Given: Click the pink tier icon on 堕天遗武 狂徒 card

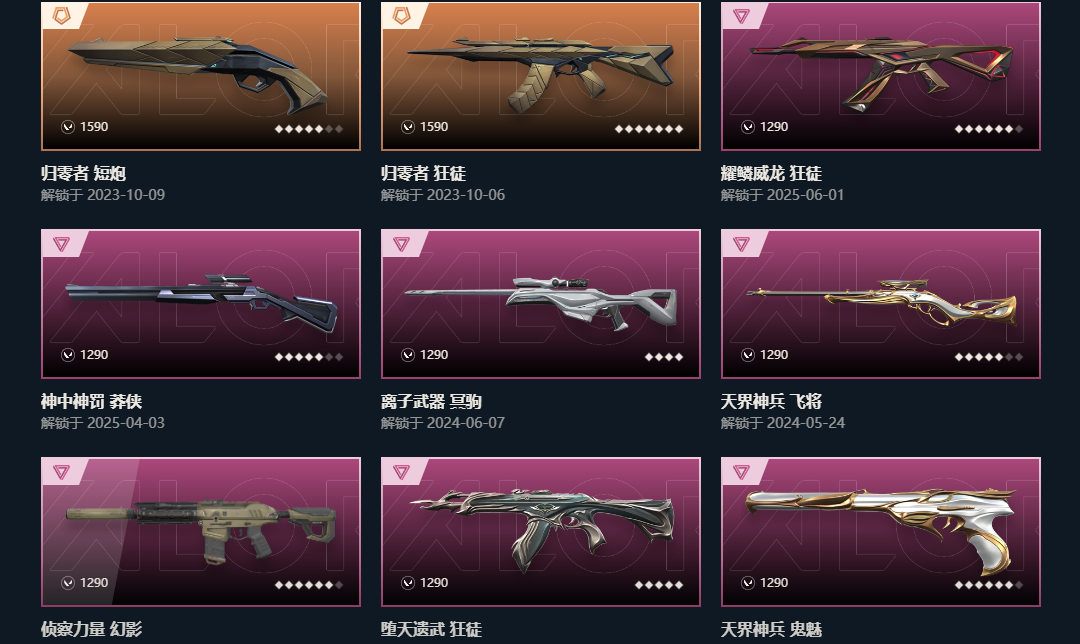Looking at the screenshot, I should (x=402, y=472).
